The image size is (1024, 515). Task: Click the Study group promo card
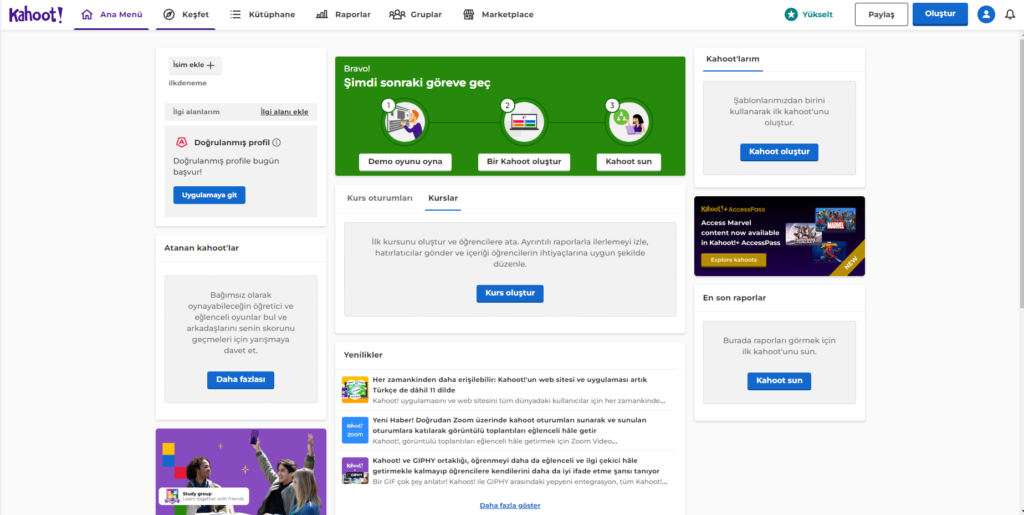pos(240,472)
